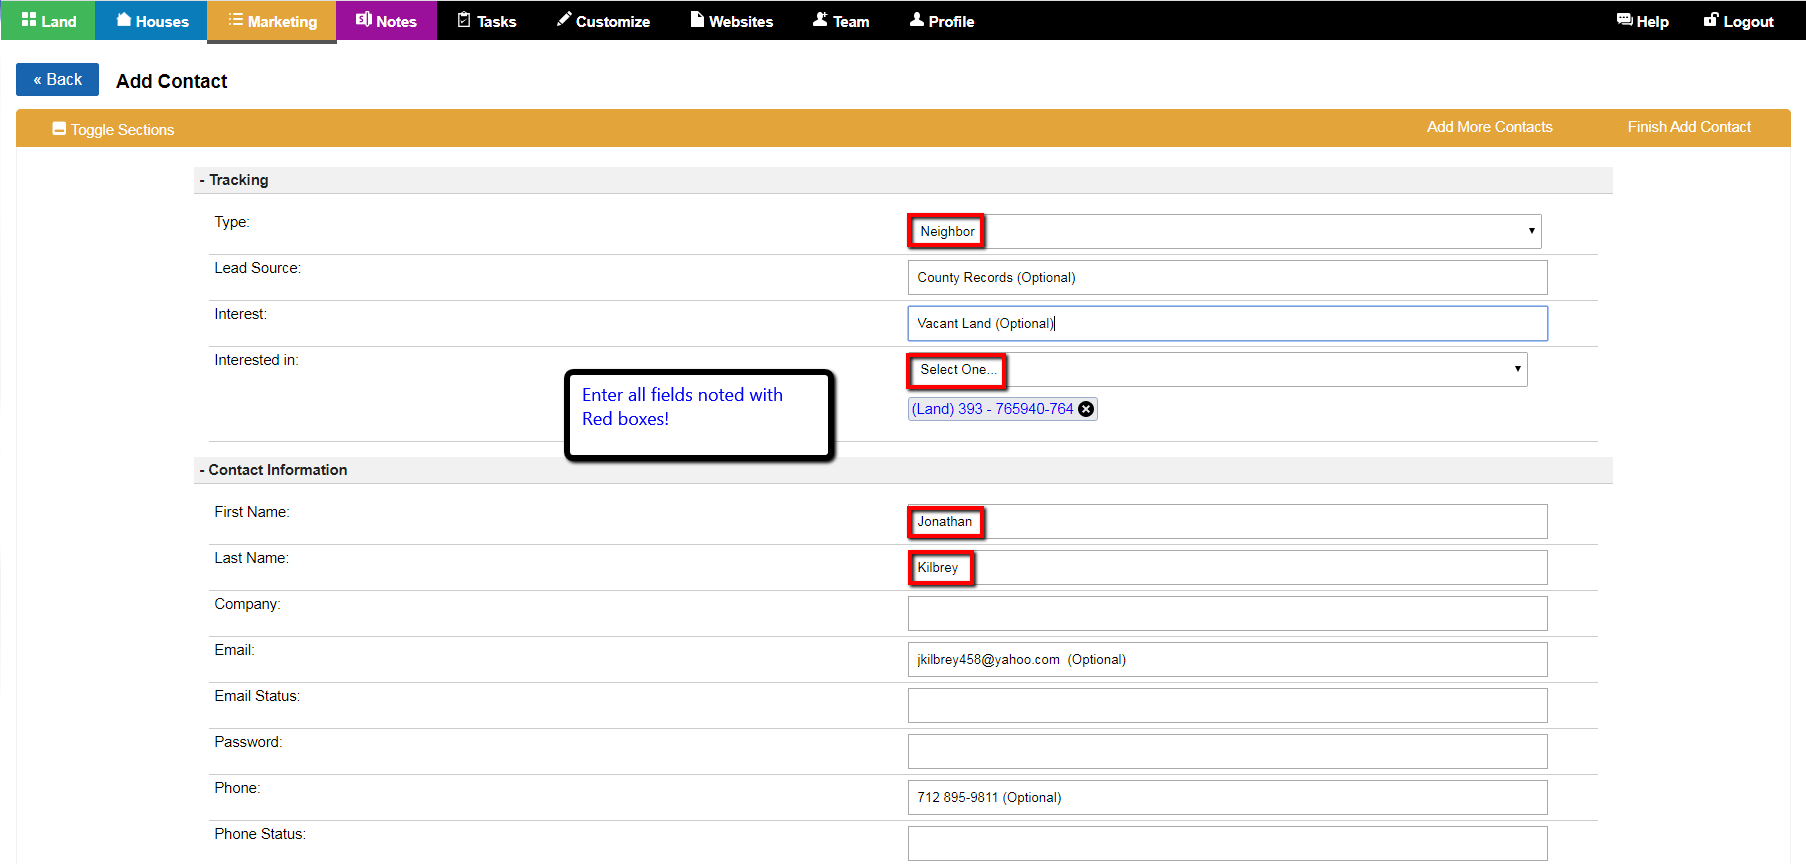Open the Websites menu label
Viewport: 1806px width, 864px height.
(x=741, y=21)
